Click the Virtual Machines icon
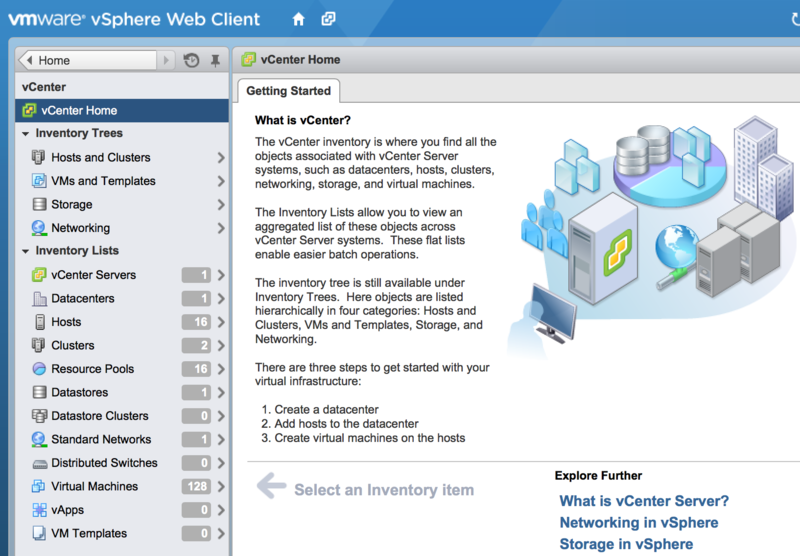 (38, 486)
